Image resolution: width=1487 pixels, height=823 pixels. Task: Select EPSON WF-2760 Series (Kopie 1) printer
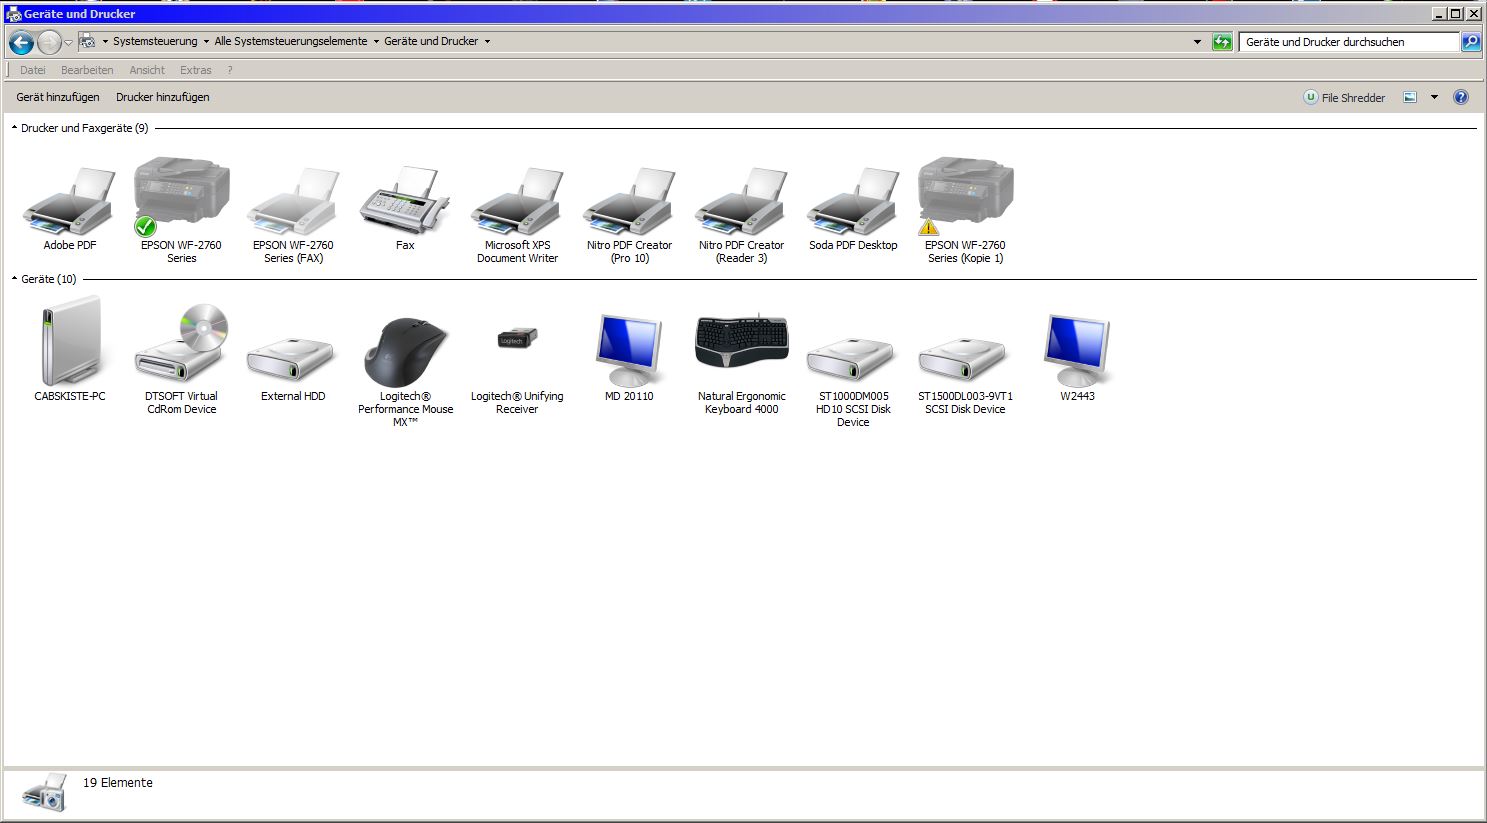pyautogui.click(x=965, y=209)
